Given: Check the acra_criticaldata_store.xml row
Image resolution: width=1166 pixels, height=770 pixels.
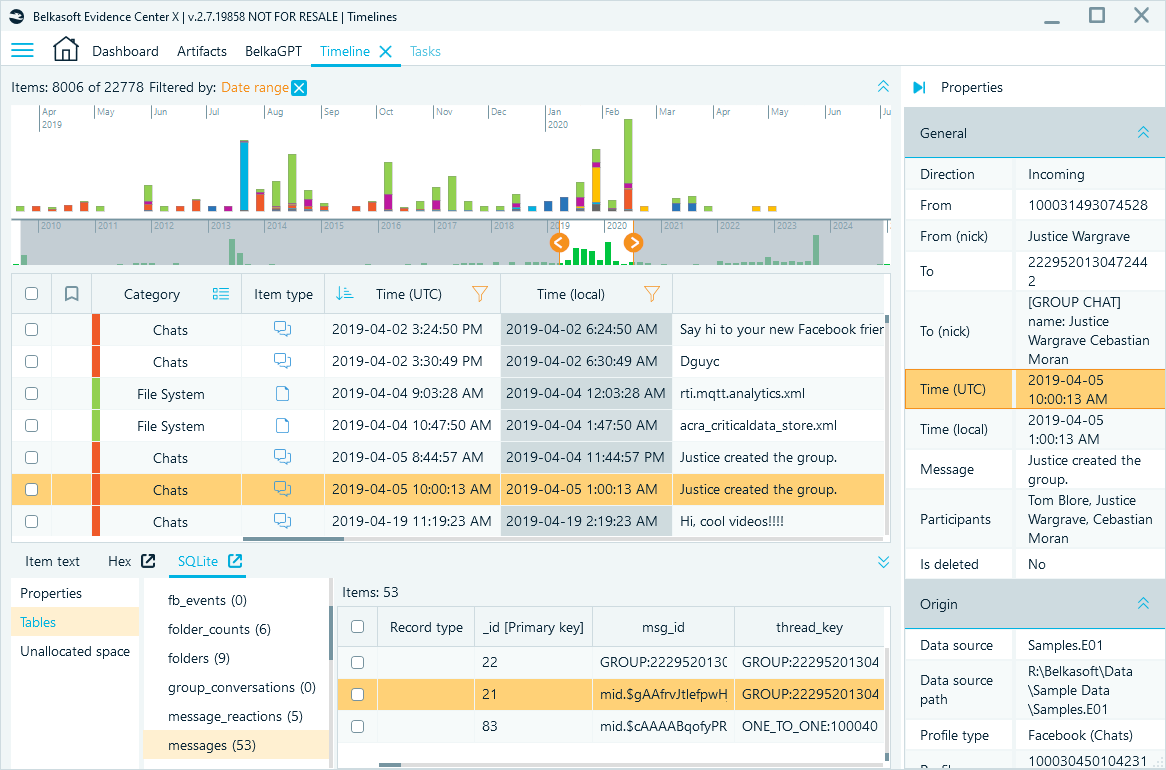Looking at the screenshot, I should 31,426.
